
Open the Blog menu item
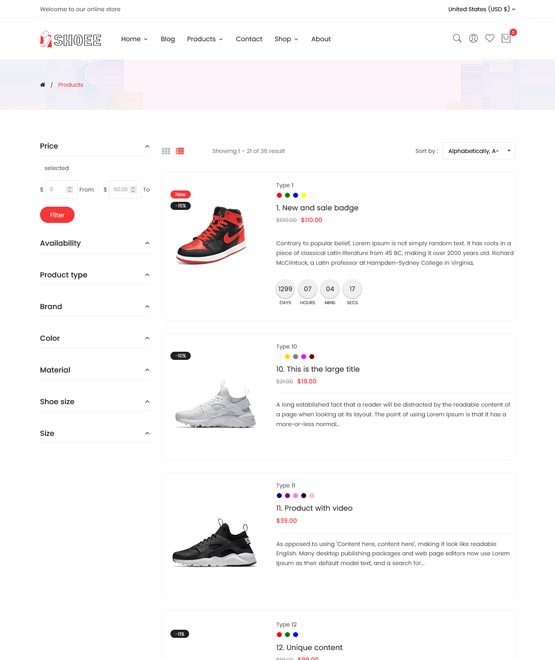(x=167, y=39)
